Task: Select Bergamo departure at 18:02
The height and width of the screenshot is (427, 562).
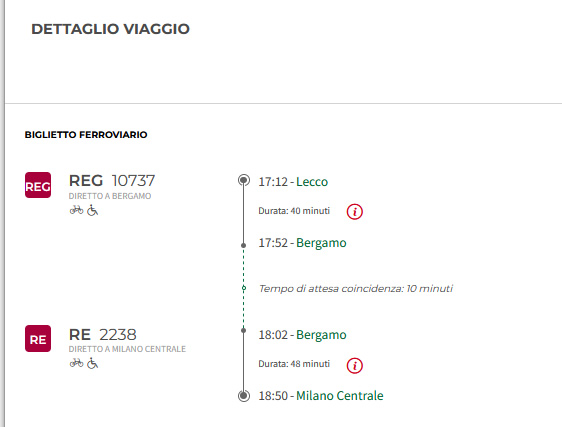Action: click(321, 335)
